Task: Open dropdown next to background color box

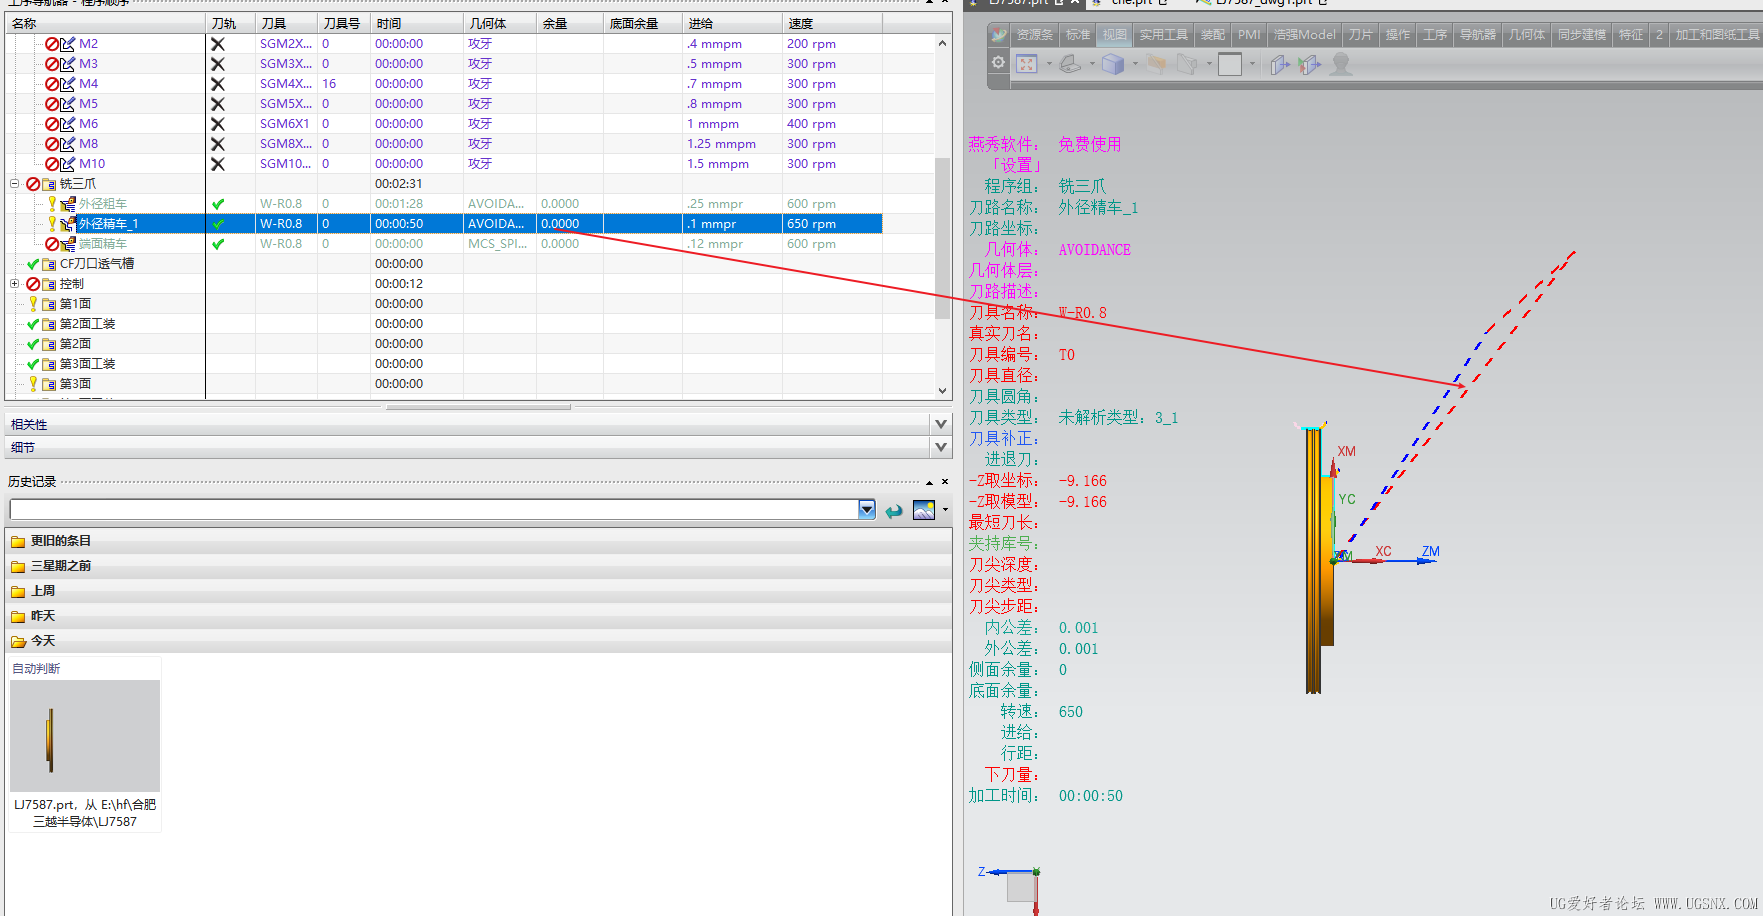Action: 1252,64
